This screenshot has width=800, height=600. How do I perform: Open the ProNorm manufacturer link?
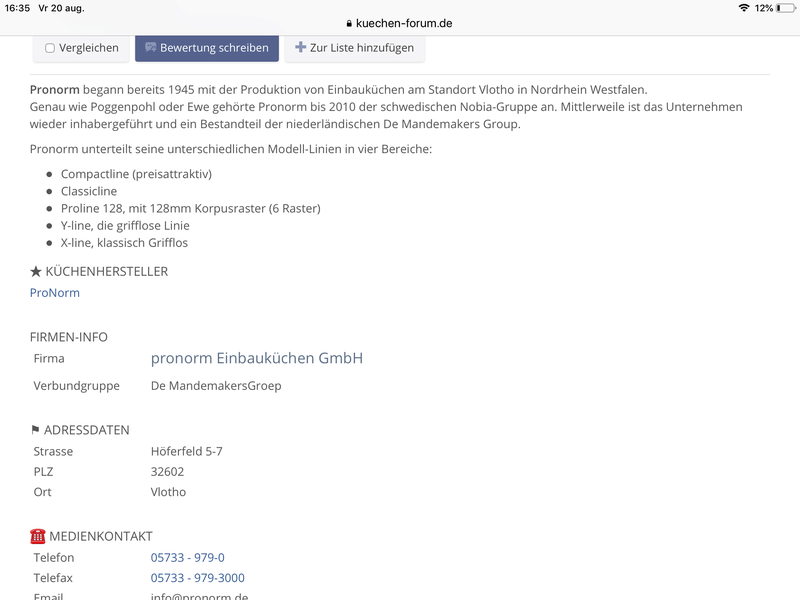point(55,293)
